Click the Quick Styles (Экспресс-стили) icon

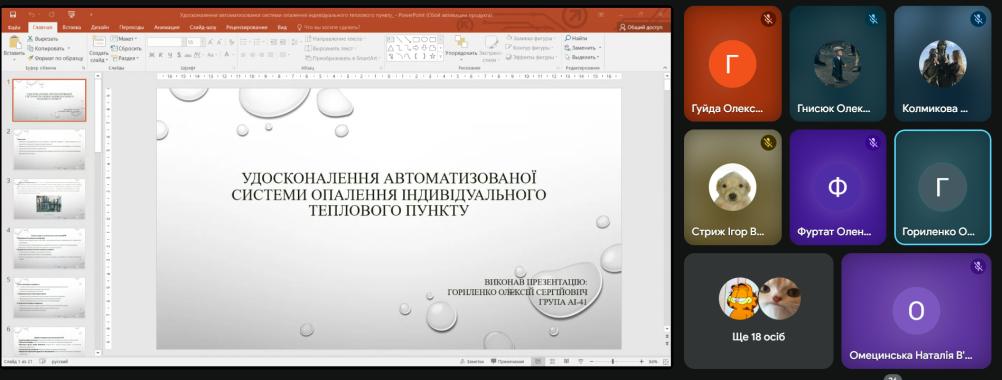pyautogui.click(x=491, y=43)
